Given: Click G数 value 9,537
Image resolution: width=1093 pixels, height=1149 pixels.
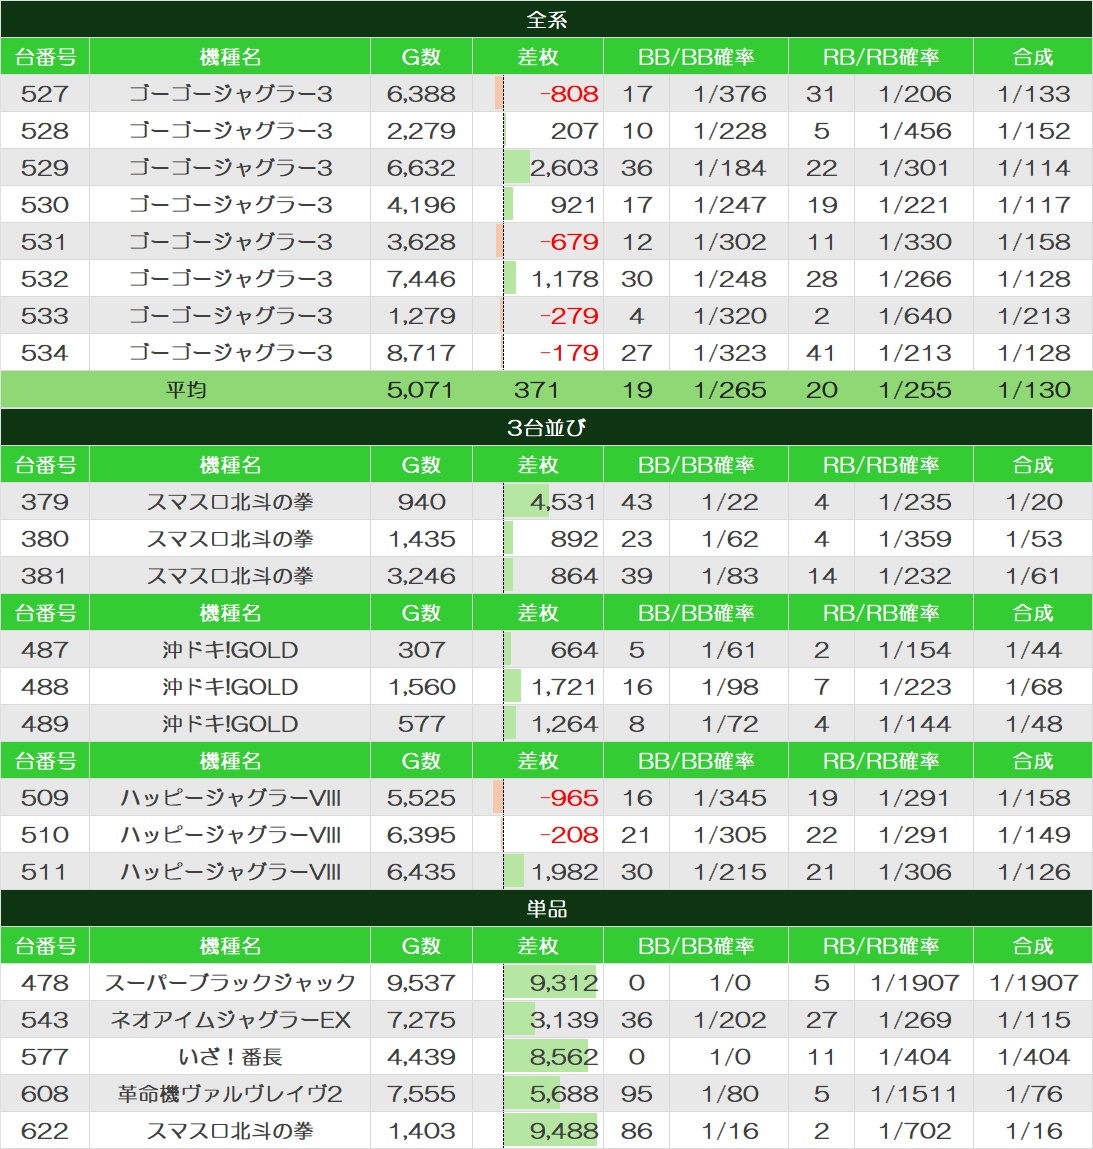Looking at the screenshot, I should tap(421, 983).
